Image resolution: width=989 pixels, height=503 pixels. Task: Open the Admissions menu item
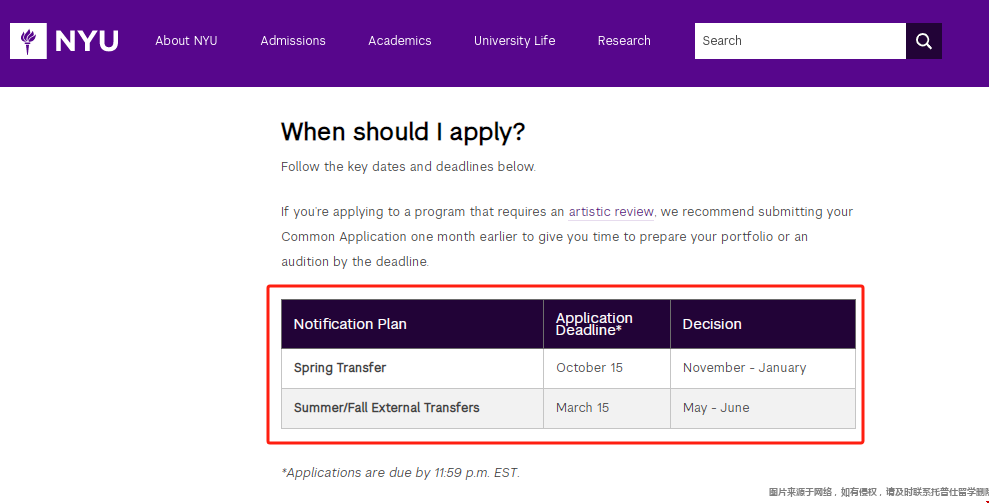coord(293,41)
